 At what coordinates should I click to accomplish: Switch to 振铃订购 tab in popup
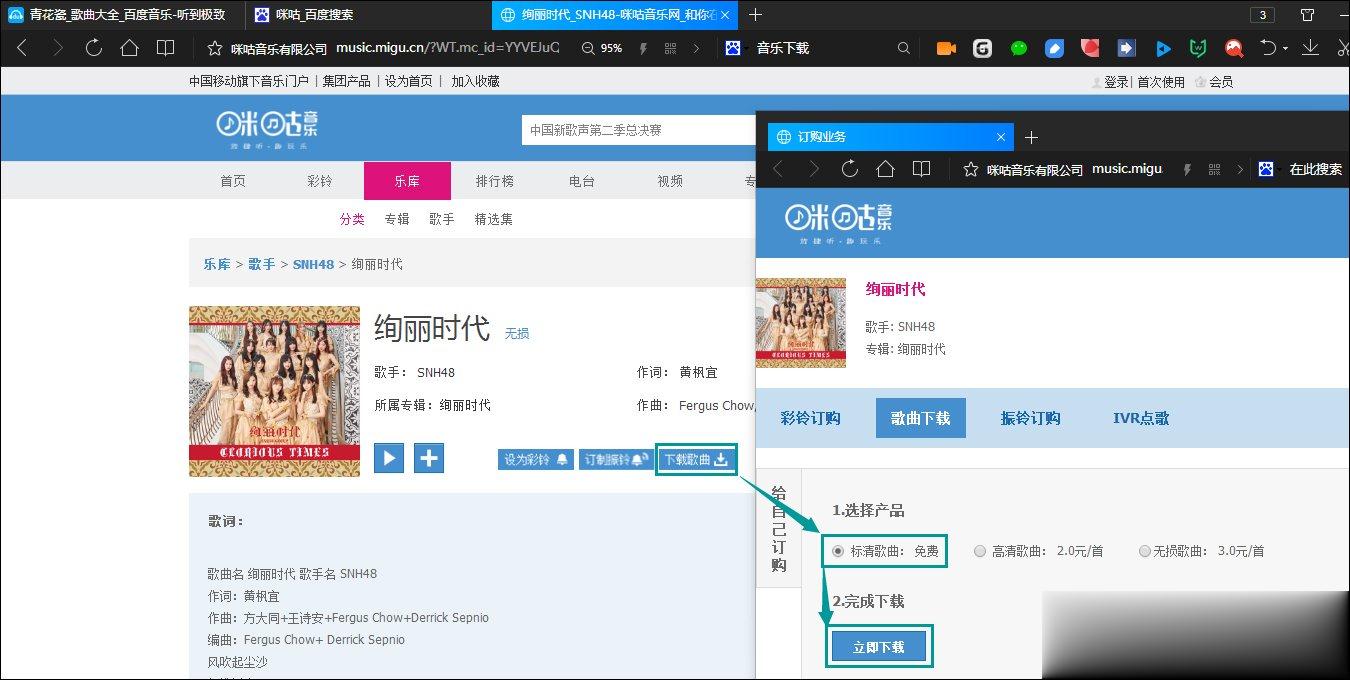1030,418
